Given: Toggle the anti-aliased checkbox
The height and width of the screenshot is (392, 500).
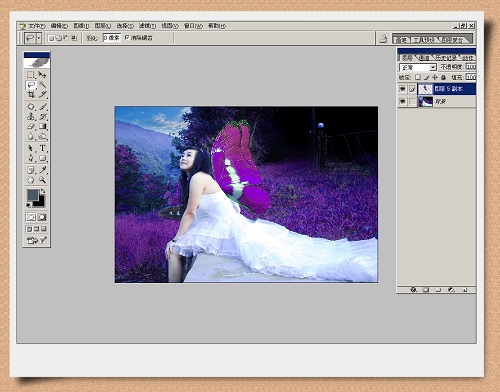Looking at the screenshot, I should 127,38.
